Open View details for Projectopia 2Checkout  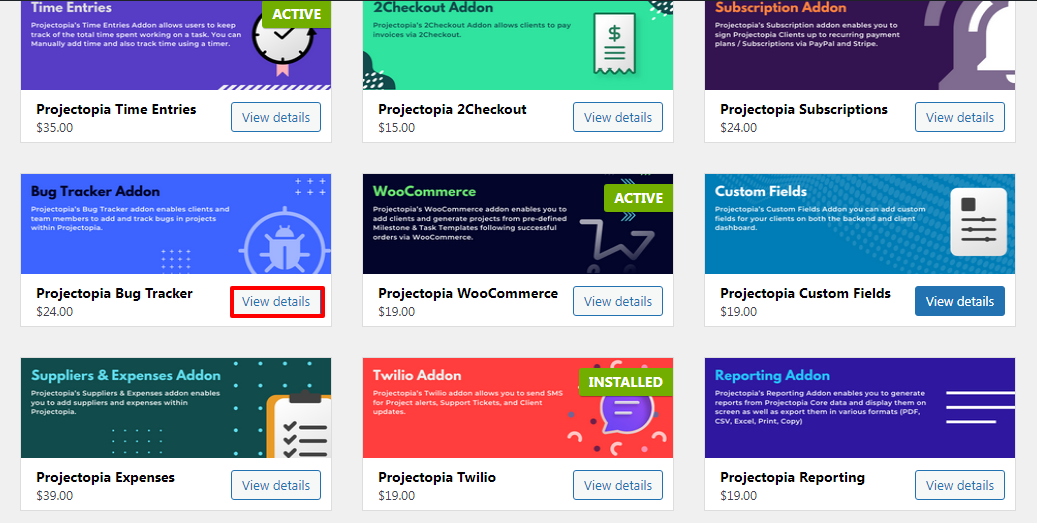618,117
